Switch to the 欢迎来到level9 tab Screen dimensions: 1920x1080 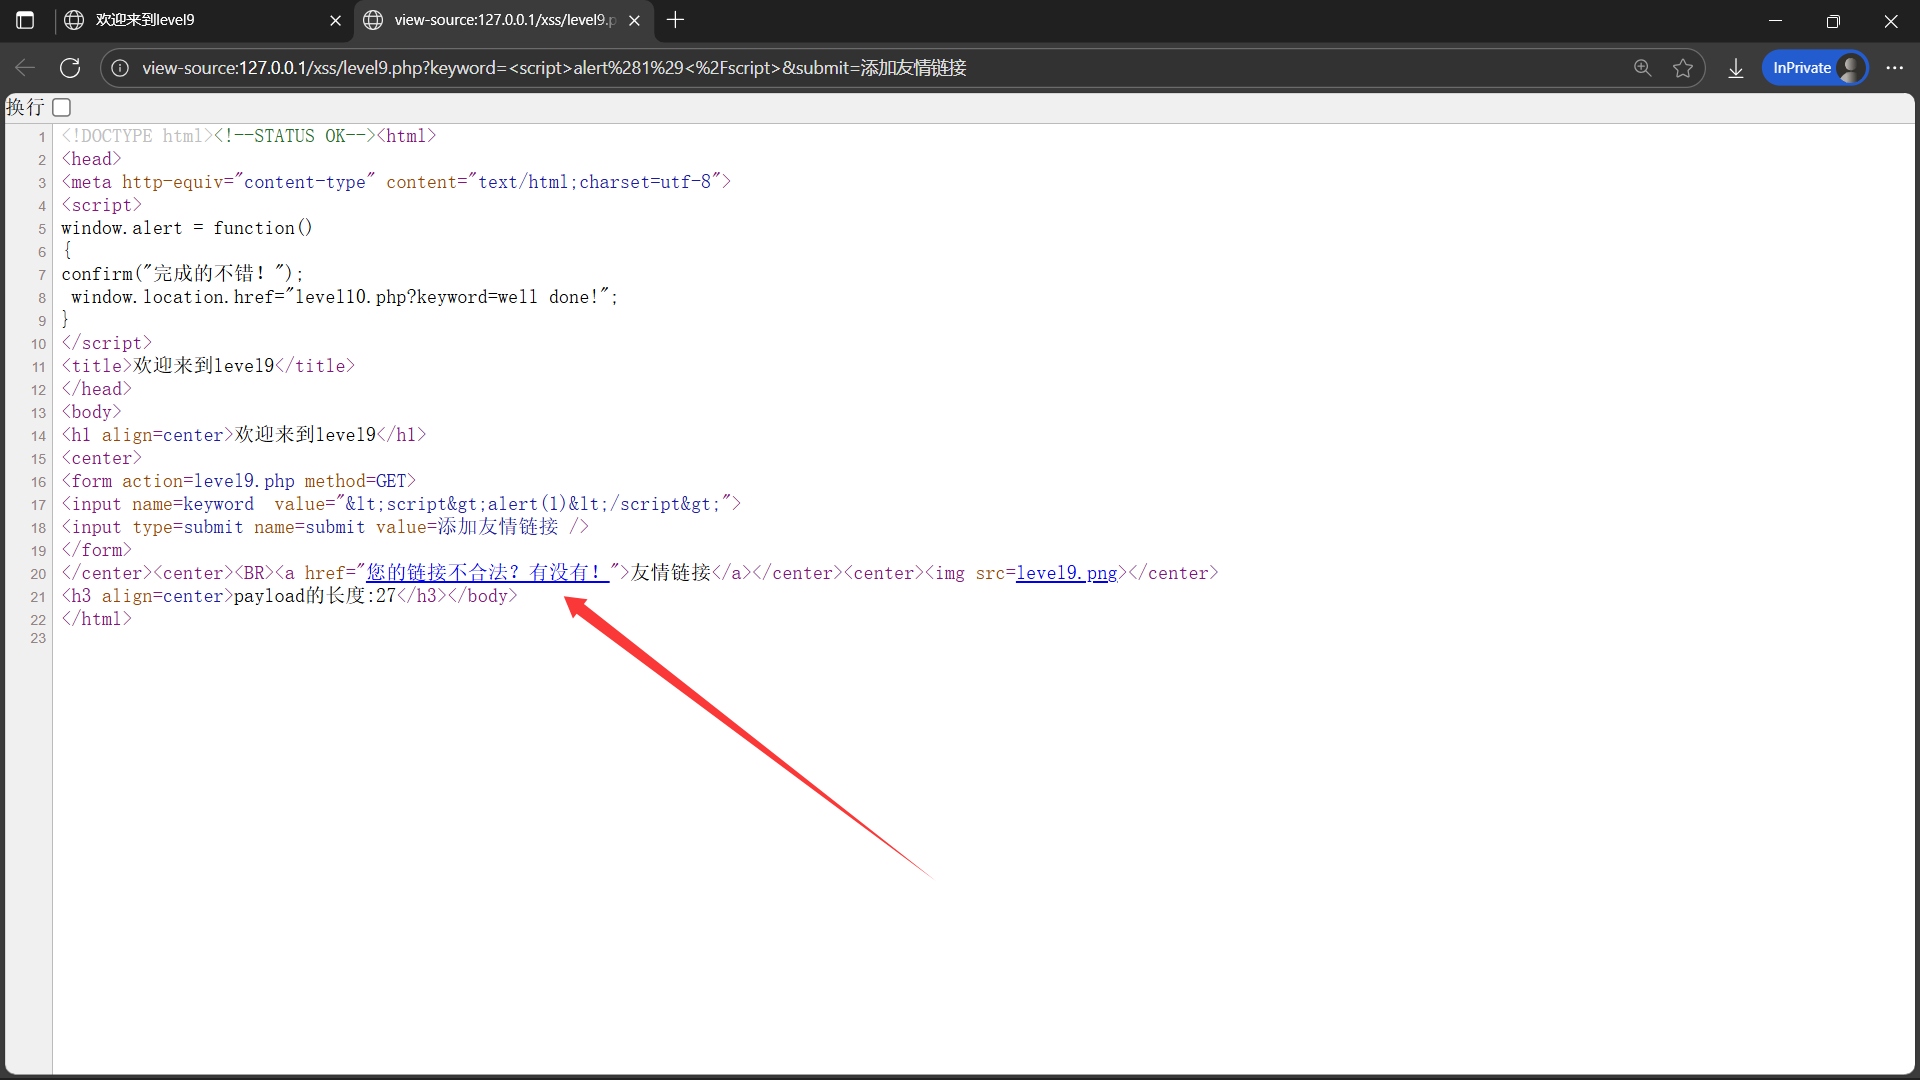[190, 20]
